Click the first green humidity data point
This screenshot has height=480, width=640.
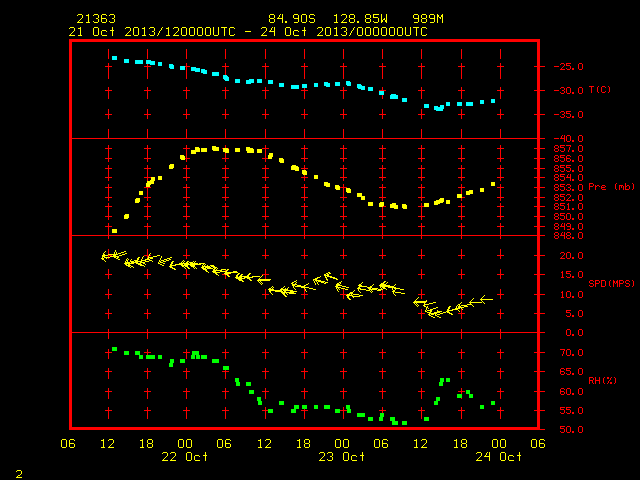114,349
